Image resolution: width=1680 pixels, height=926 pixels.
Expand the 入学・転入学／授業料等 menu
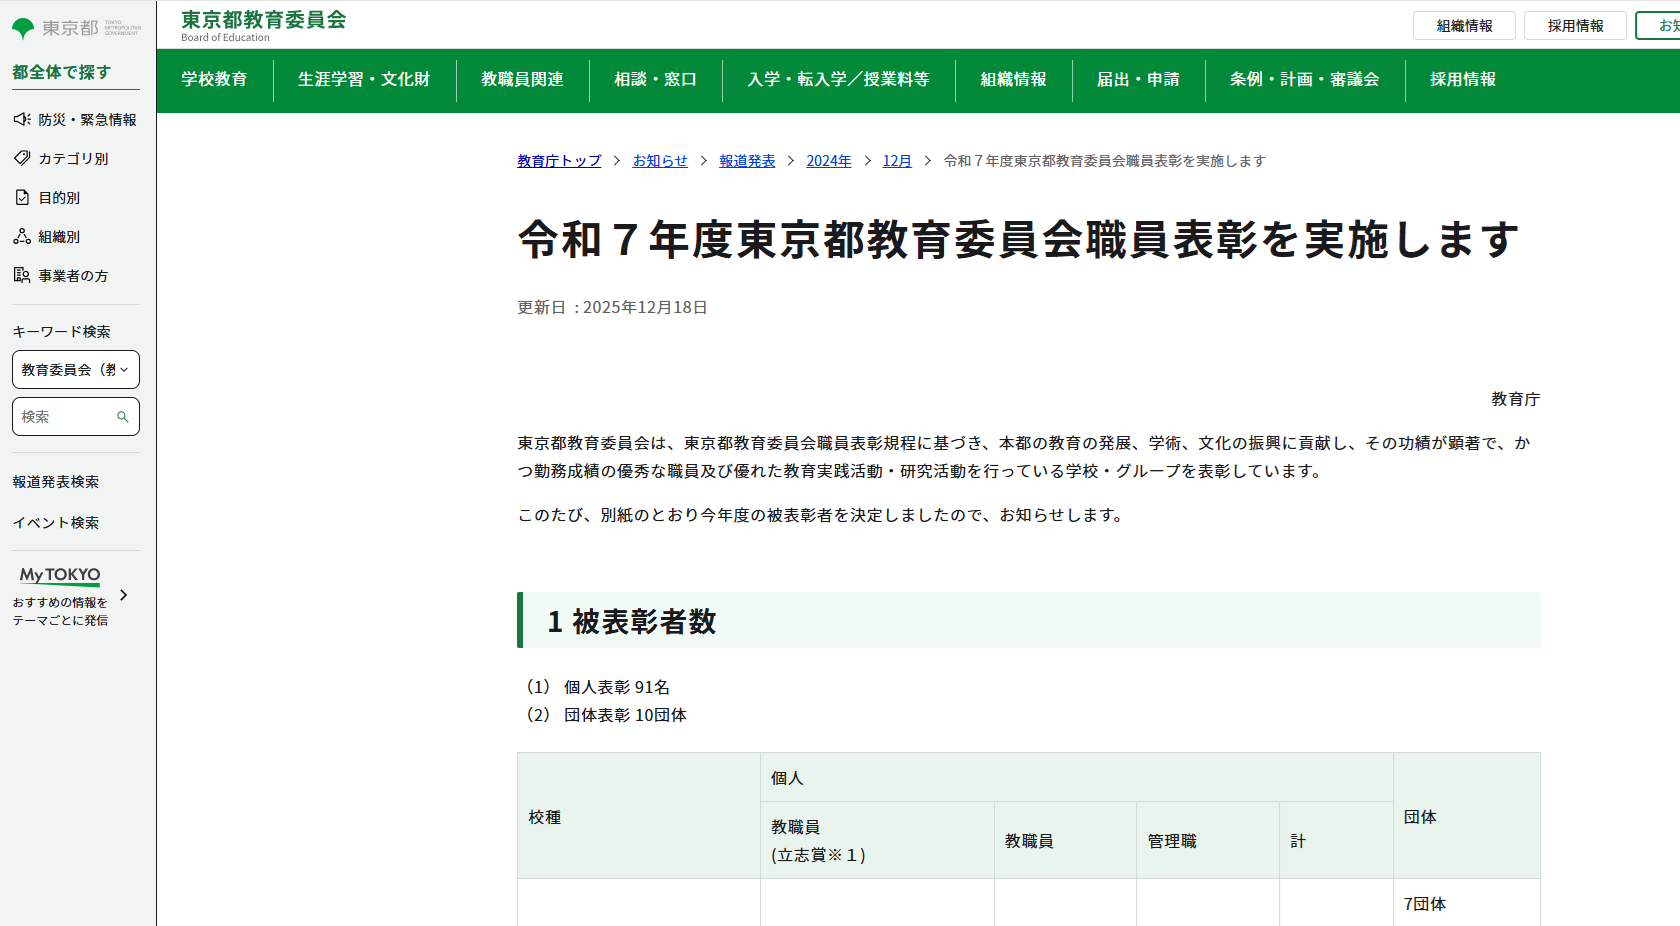838,80
